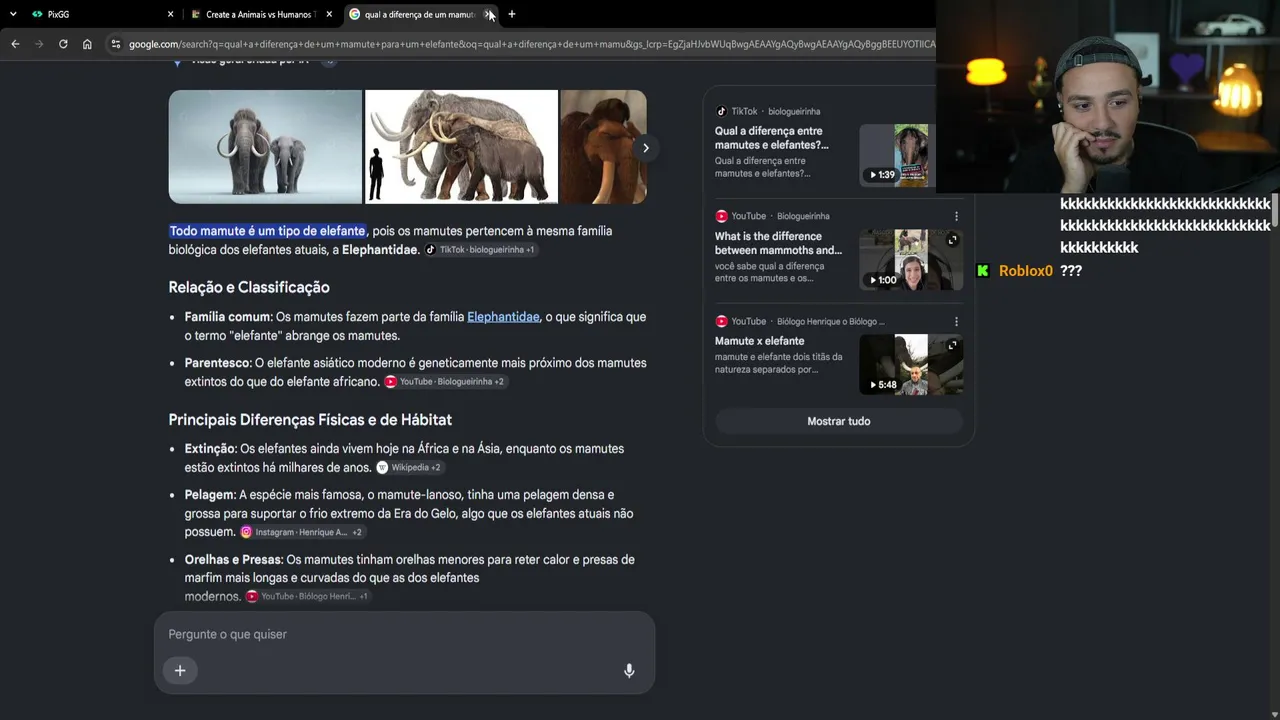This screenshot has height=720, width=1280.
Task: Open the YouTube Biologueirinha +2 source chip
Action: pyautogui.click(x=446, y=382)
